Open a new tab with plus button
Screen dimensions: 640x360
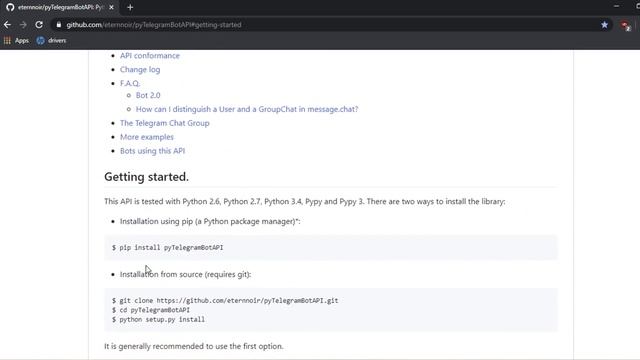click(130, 7)
